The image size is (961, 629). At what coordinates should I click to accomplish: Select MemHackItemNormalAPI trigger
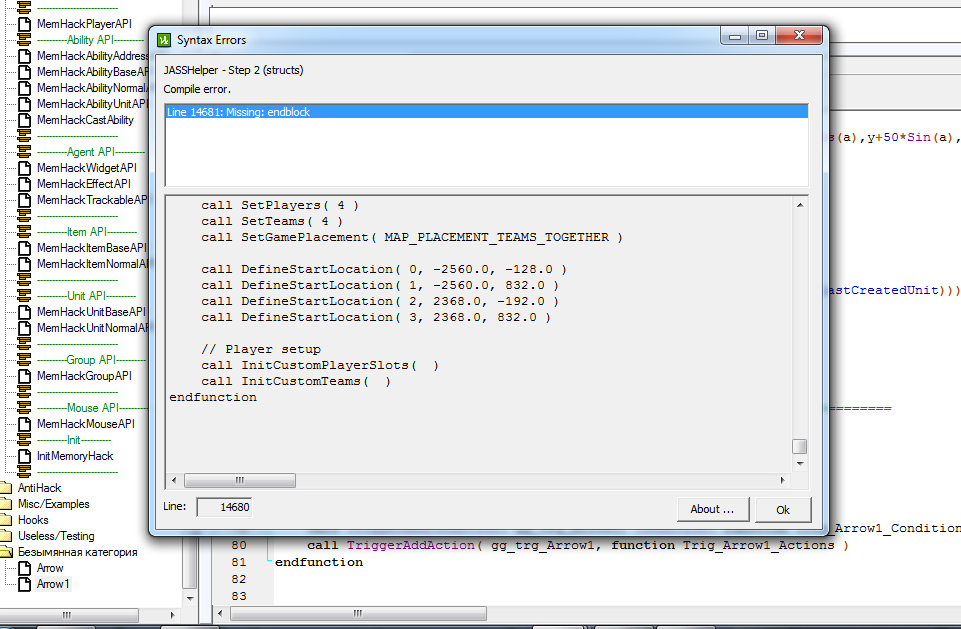(92, 264)
